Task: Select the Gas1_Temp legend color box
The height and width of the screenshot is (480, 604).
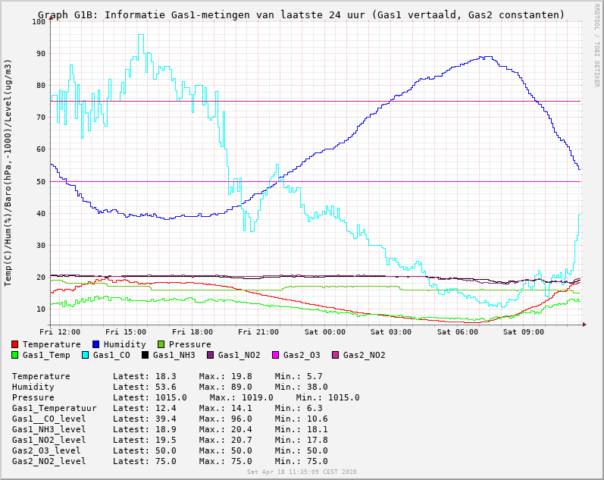Action: click(16, 355)
